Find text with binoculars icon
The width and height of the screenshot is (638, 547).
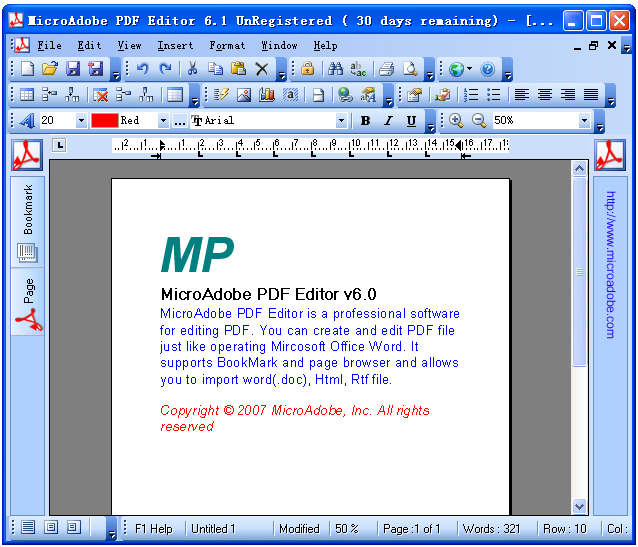click(x=335, y=69)
